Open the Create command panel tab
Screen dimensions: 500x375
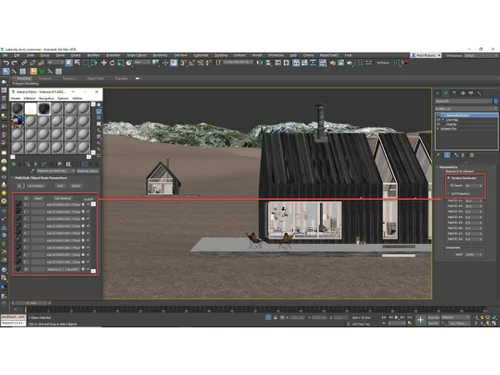coord(438,93)
